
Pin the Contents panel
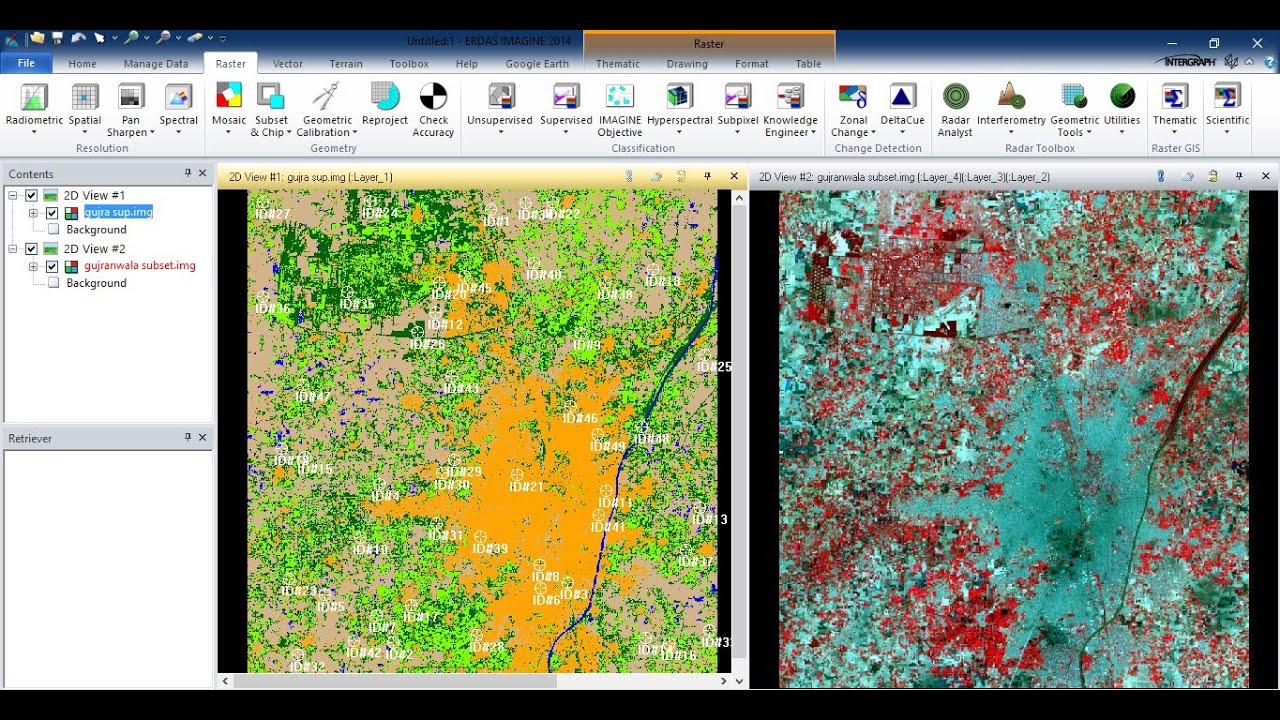pos(187,173)
